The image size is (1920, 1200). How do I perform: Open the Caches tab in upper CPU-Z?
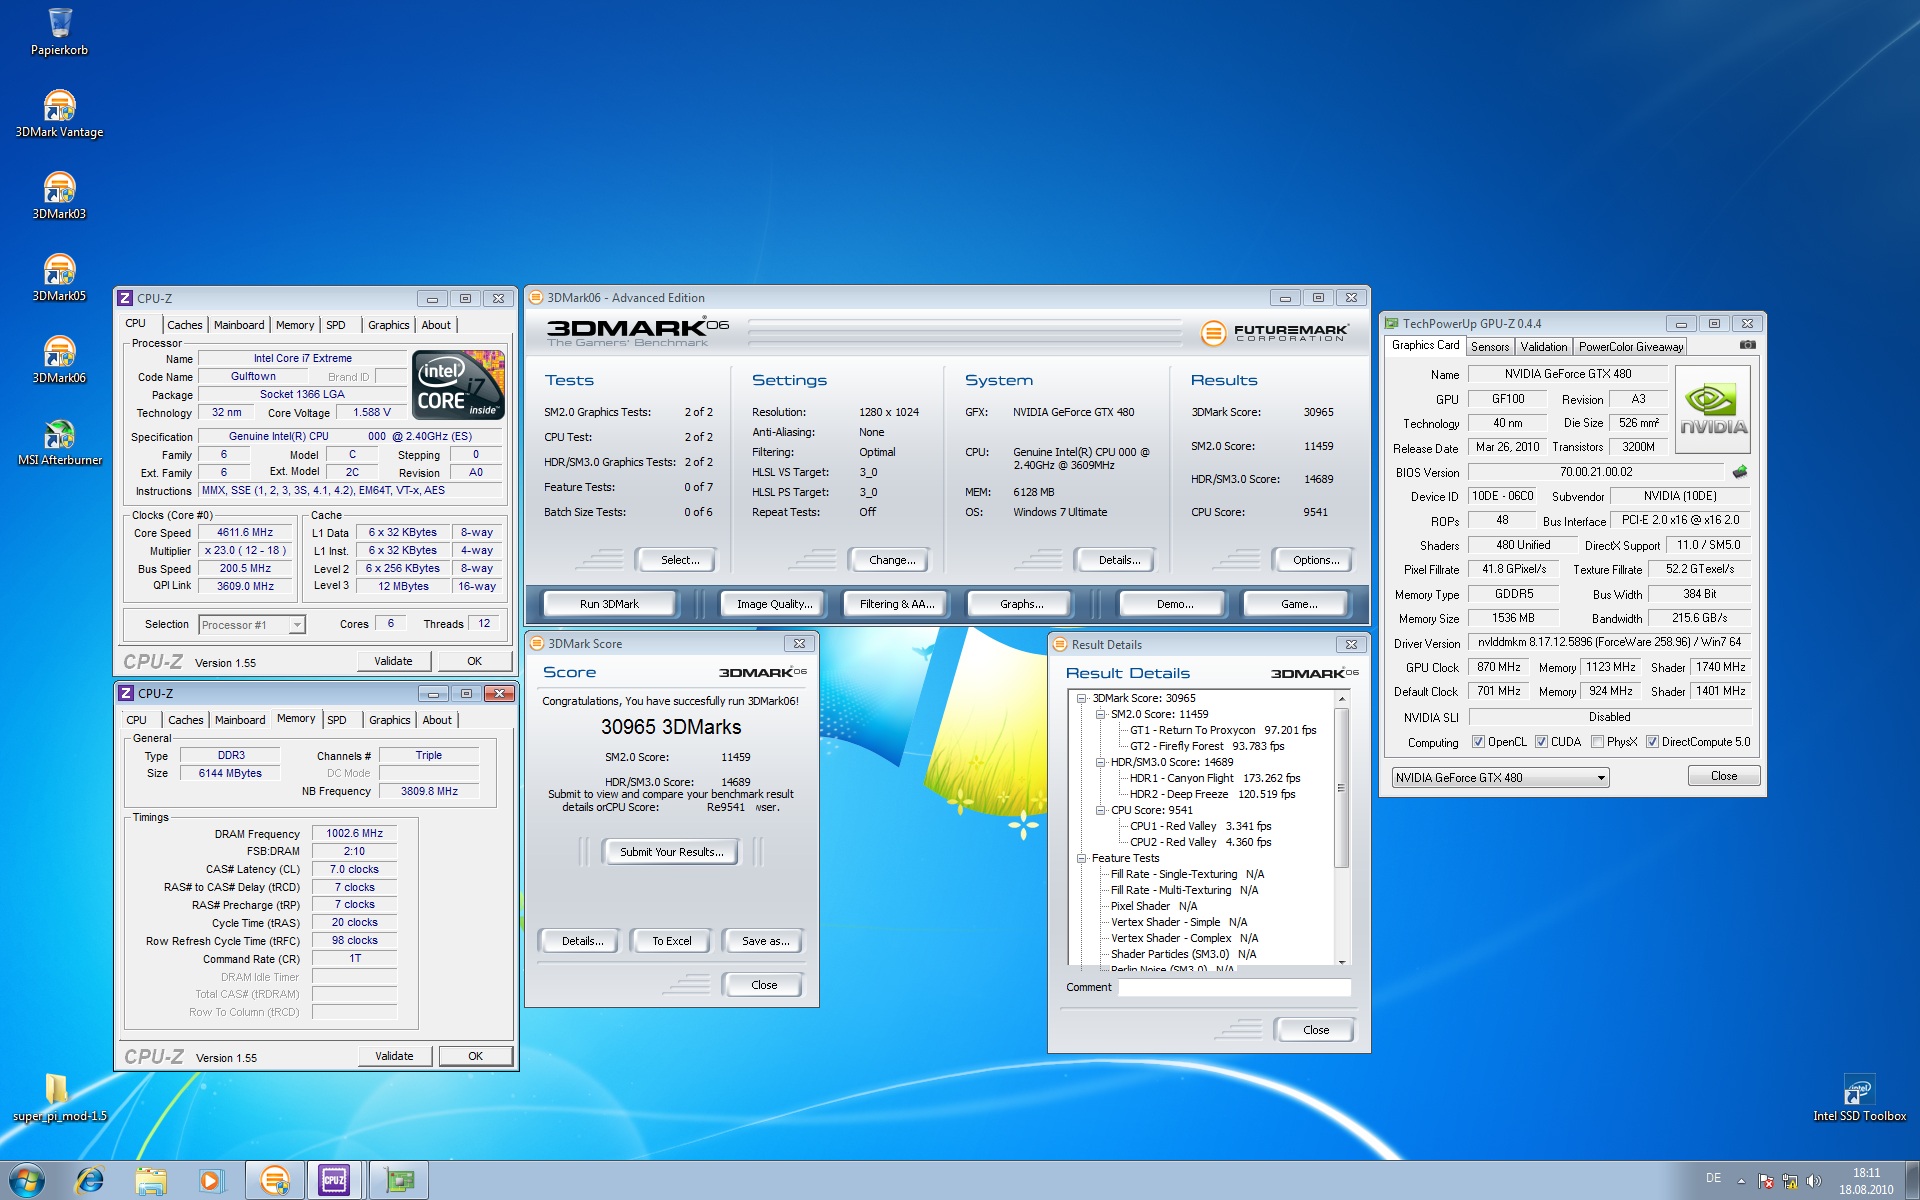(184, 325)
